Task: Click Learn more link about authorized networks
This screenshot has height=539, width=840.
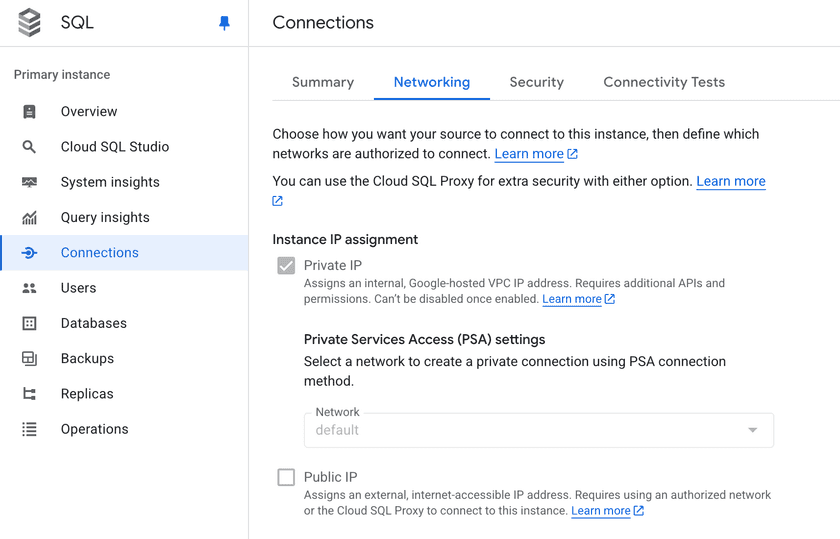Action: pos(529,154)
